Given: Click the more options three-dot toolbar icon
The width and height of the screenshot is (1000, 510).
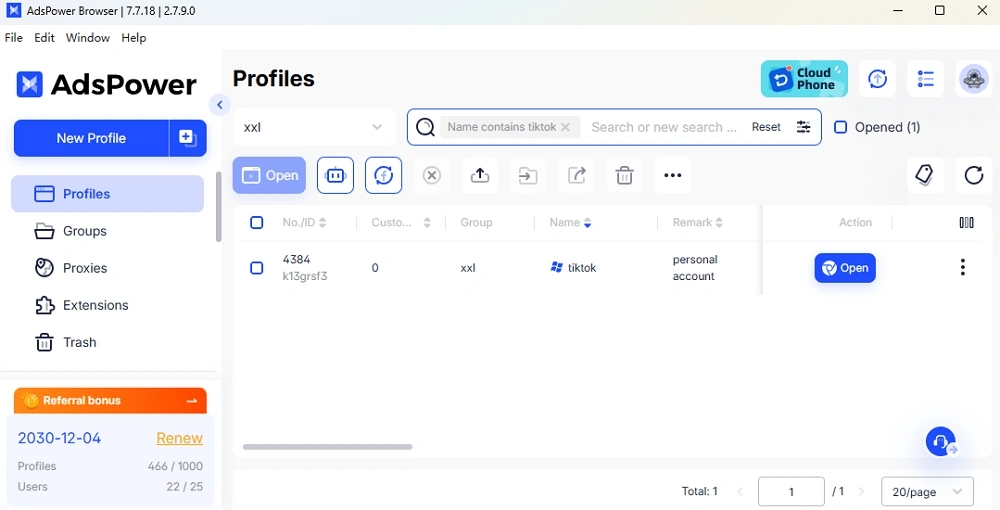Looking at the screenshot, I should 672,176.
